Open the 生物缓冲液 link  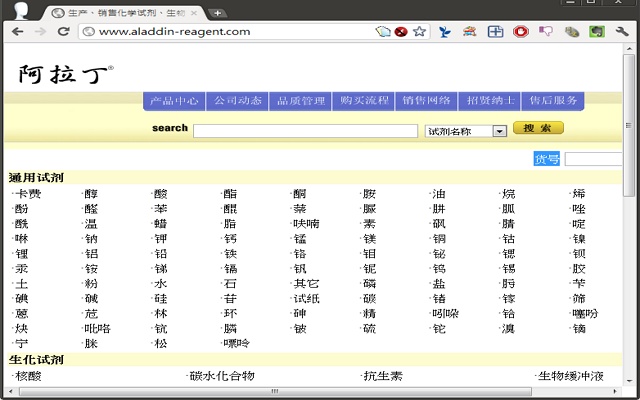tap(571, 376)
